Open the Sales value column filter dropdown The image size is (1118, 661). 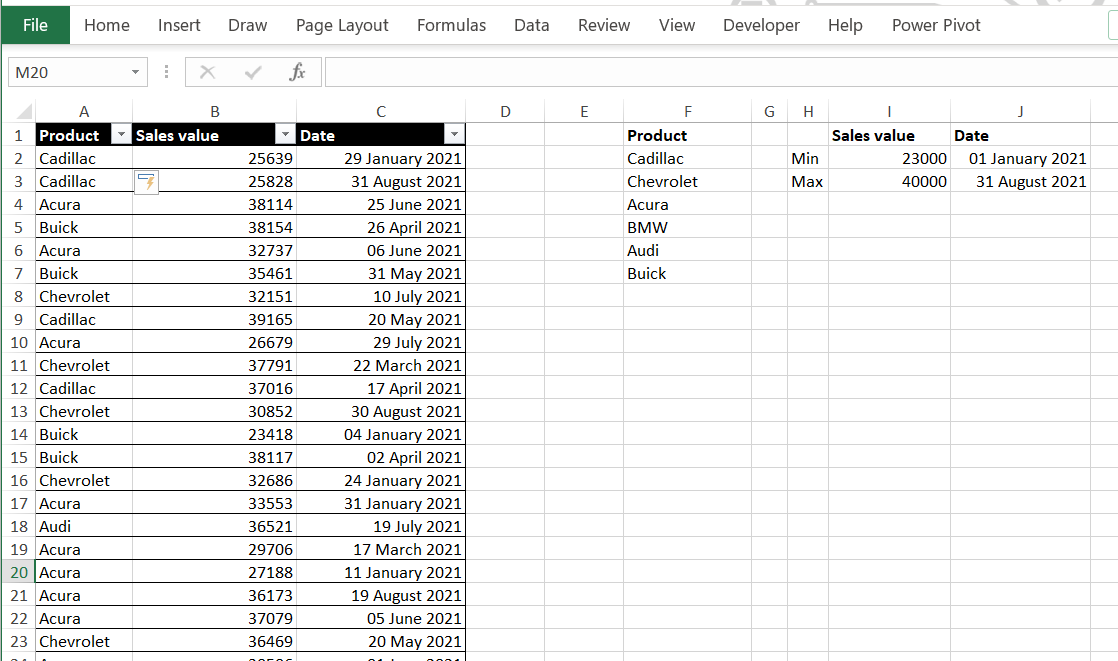click(x=285, y=134)
